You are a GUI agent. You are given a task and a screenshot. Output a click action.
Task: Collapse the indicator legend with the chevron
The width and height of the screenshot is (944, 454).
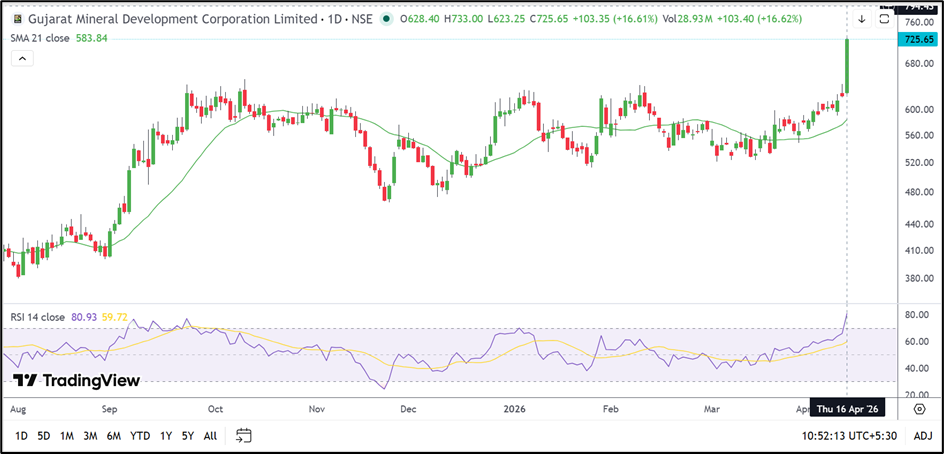tap(23, 59)
